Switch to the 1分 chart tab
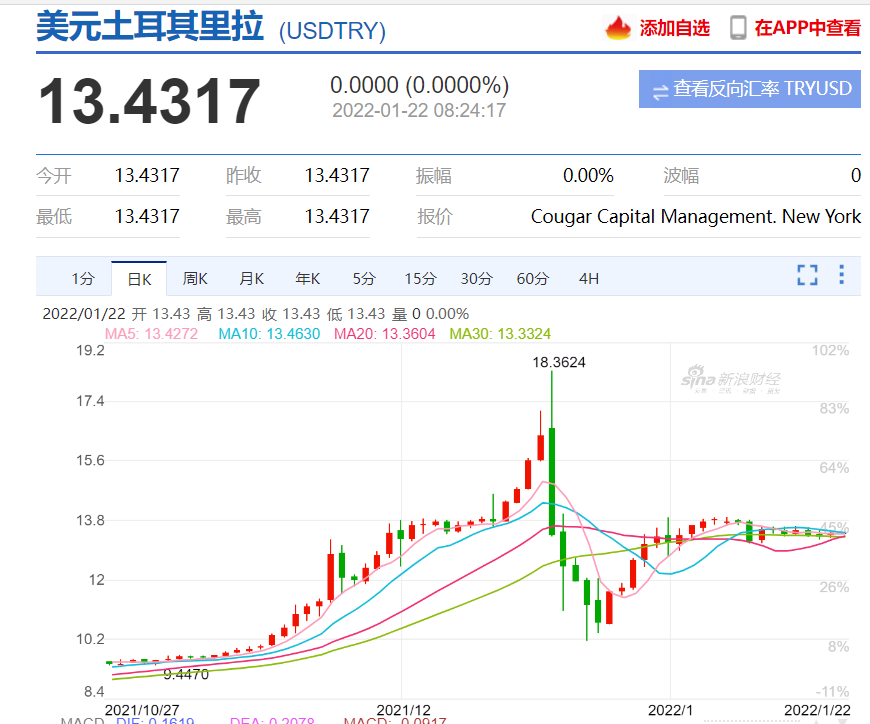 [83, 279]
